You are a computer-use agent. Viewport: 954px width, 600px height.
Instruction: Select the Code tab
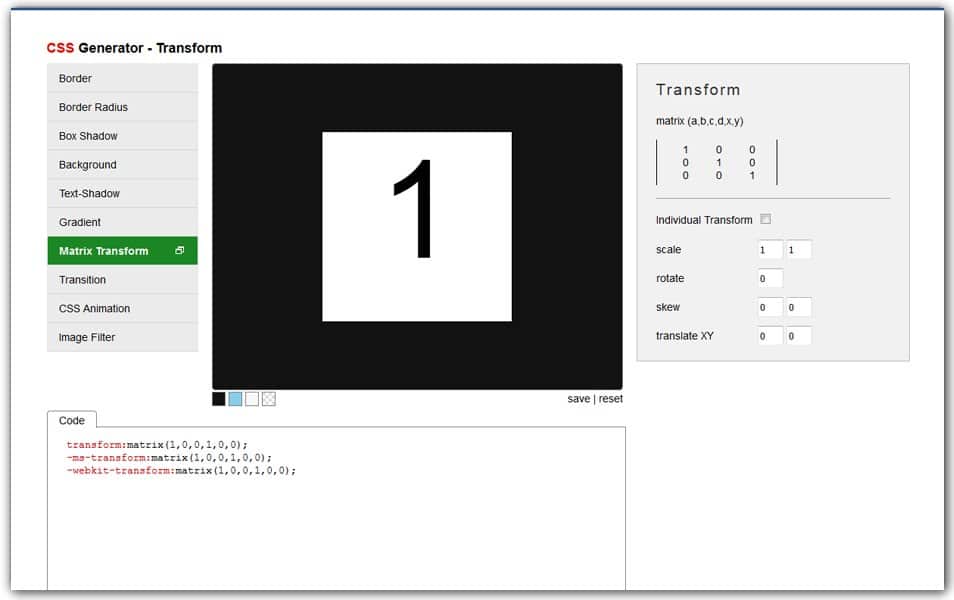pyautogui.click(x=72, y=421)
